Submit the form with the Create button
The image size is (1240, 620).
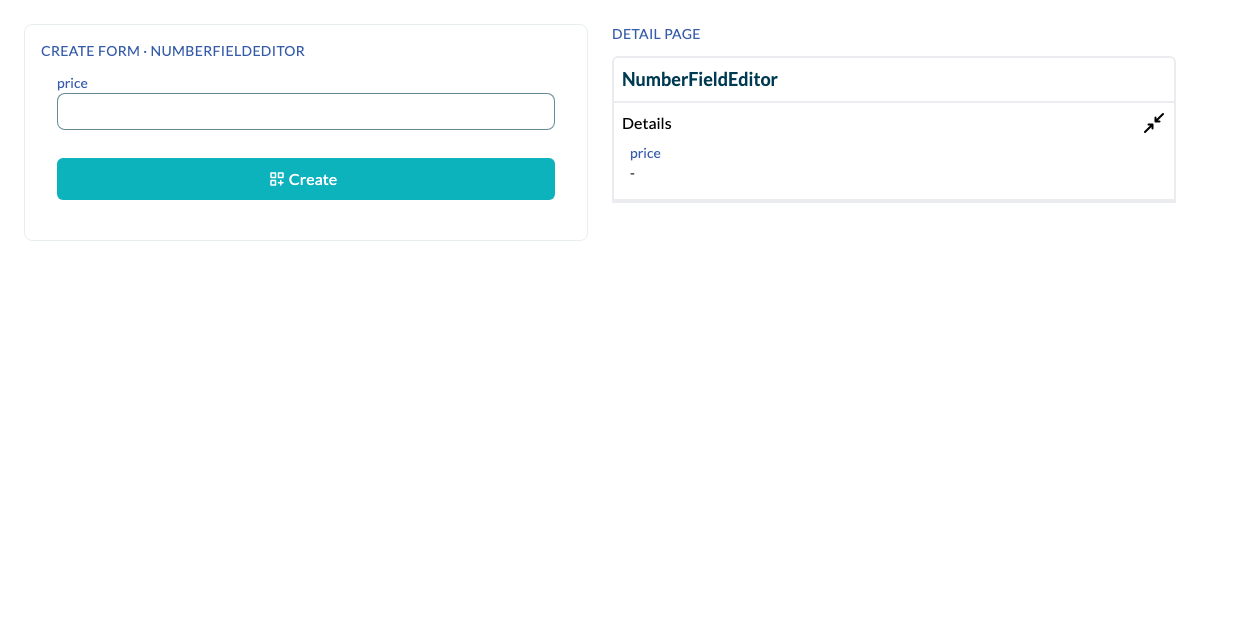click(x=306, y=179)
